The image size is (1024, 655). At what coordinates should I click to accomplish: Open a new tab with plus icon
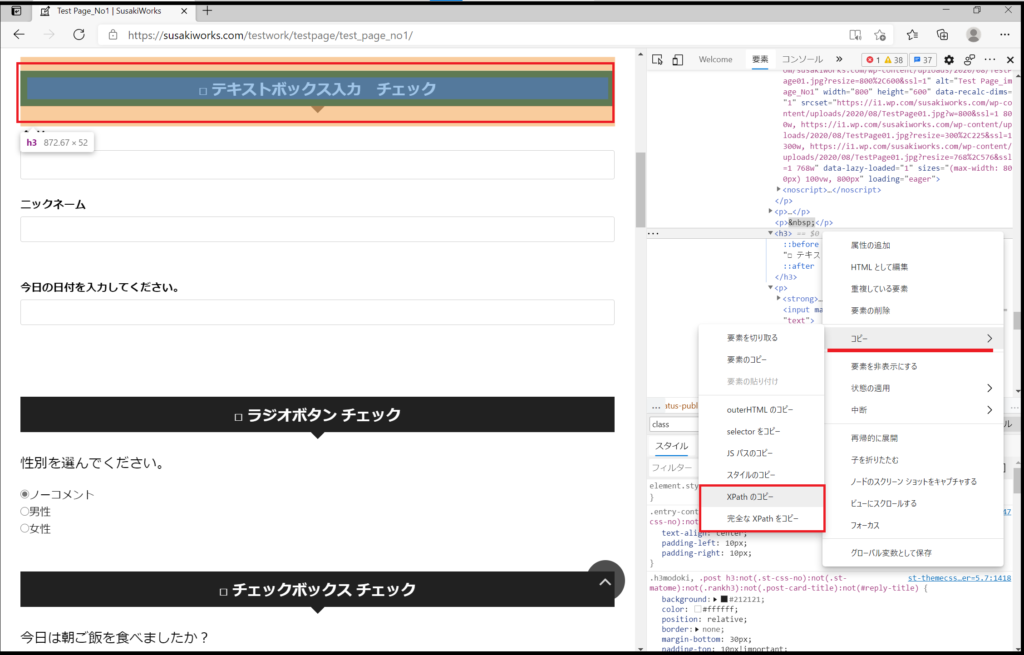pyautogui.click(x=207, y=10)
